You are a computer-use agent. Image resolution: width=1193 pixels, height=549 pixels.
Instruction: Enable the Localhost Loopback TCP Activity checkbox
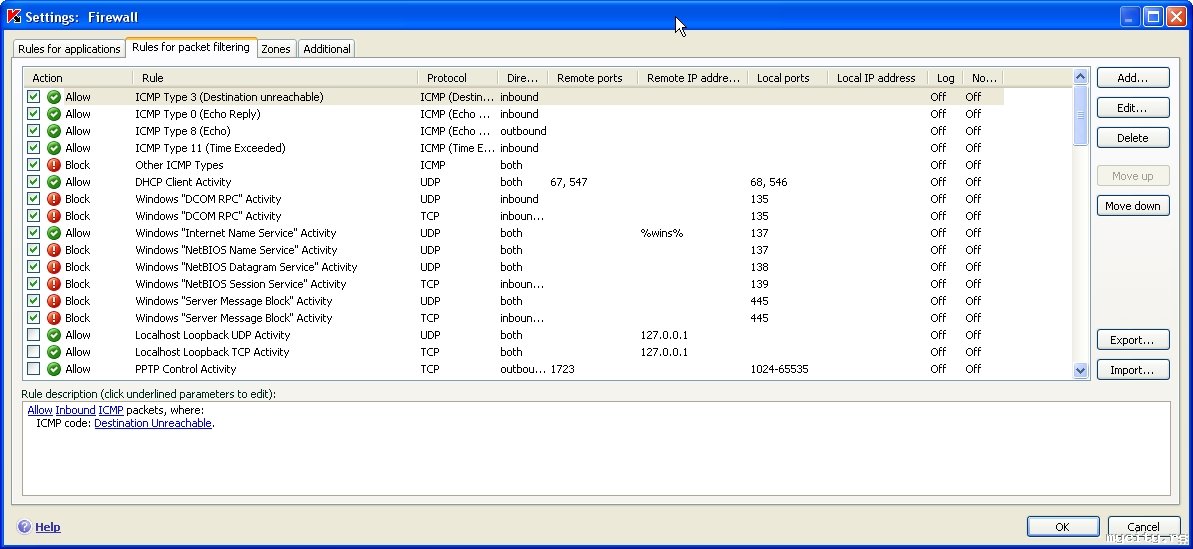(x=34, y=352)
